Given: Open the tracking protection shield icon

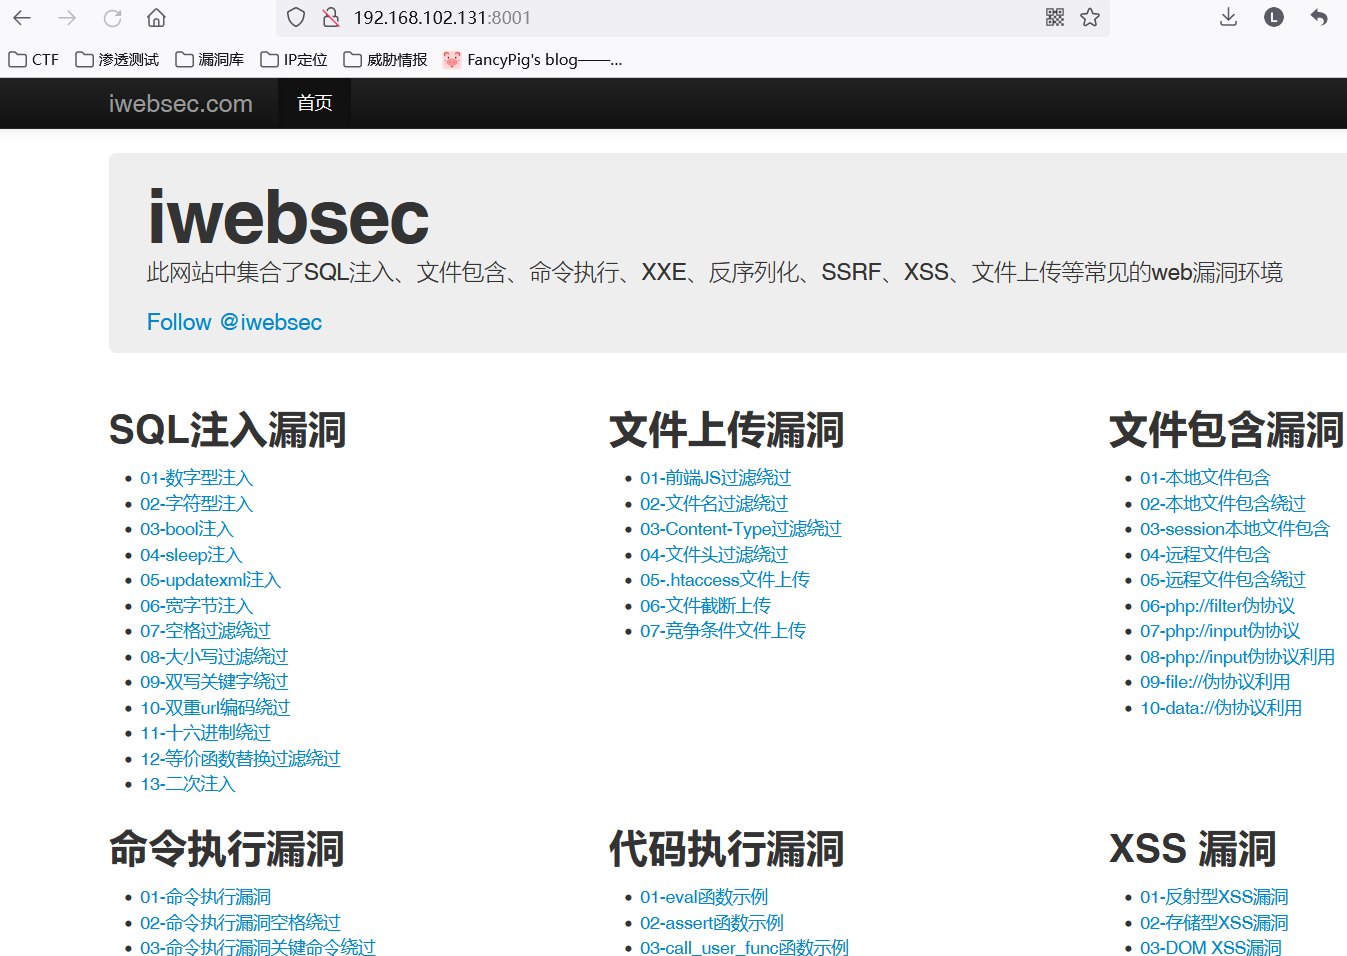Looking at the screenshot, I should click(x=295, y=18).
